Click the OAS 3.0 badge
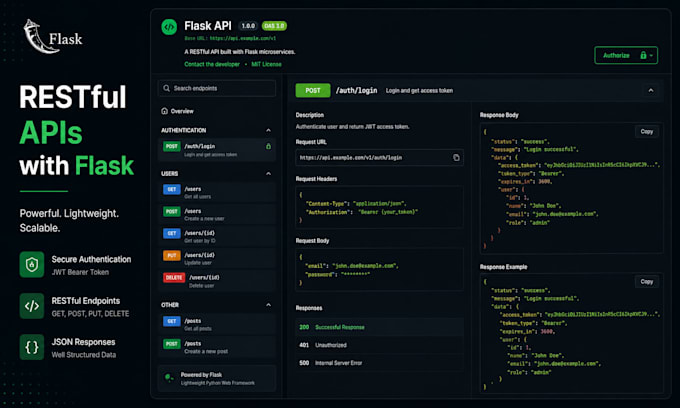 click(x=274, y=26)
